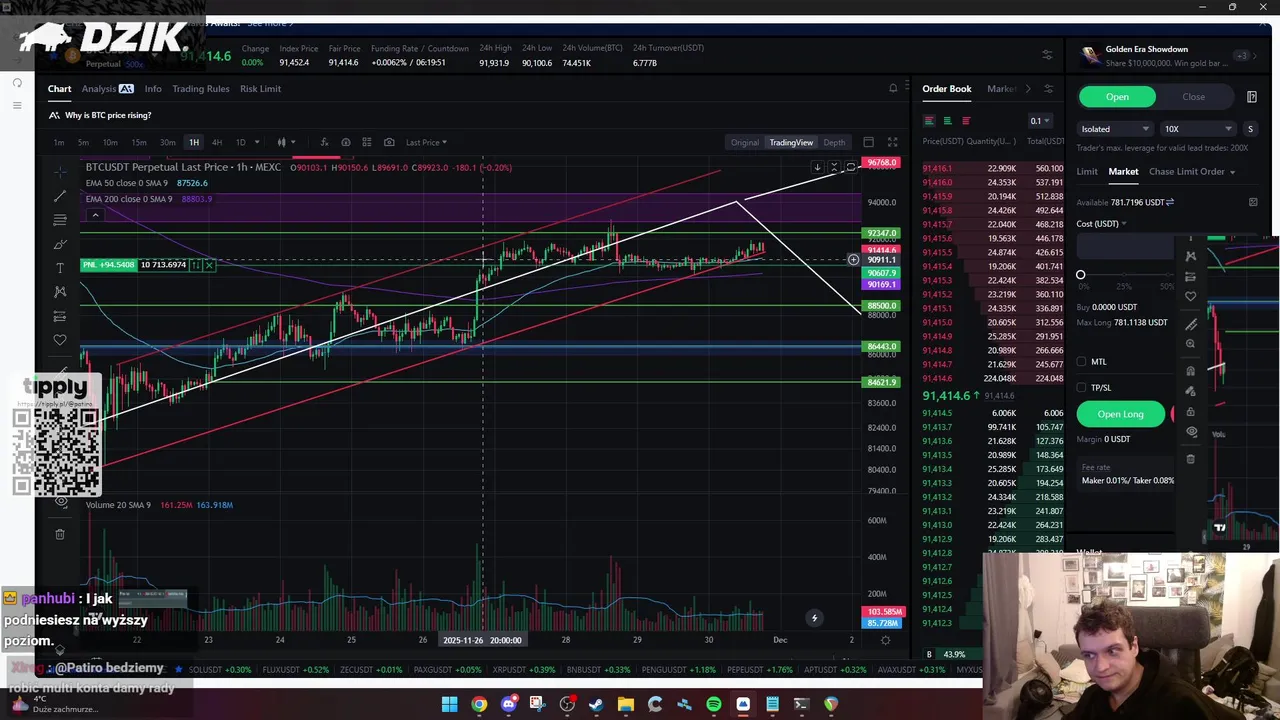This screenshot has width=1280, height=720.
Task: Select the trend line drawing tool
Action: pyautogui.click(x=60, y=195)
